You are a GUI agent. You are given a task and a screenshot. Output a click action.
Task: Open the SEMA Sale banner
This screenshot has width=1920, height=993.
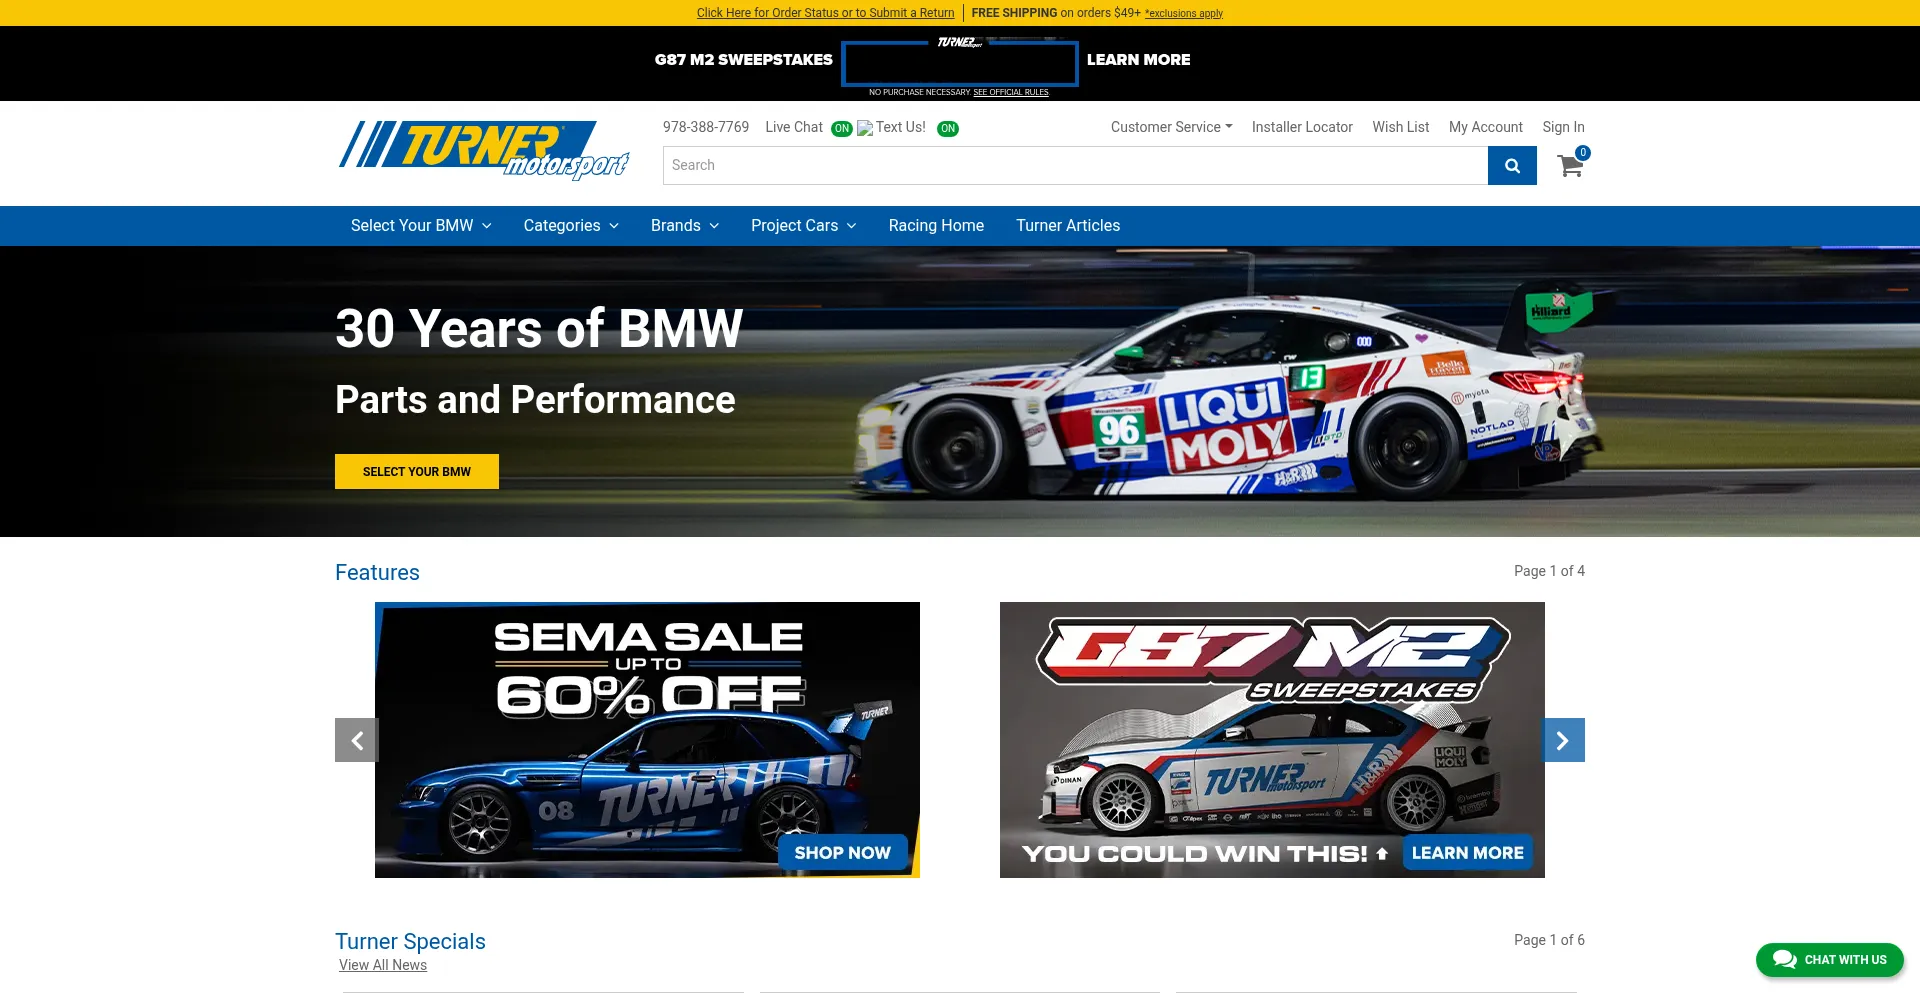(647, 740)
